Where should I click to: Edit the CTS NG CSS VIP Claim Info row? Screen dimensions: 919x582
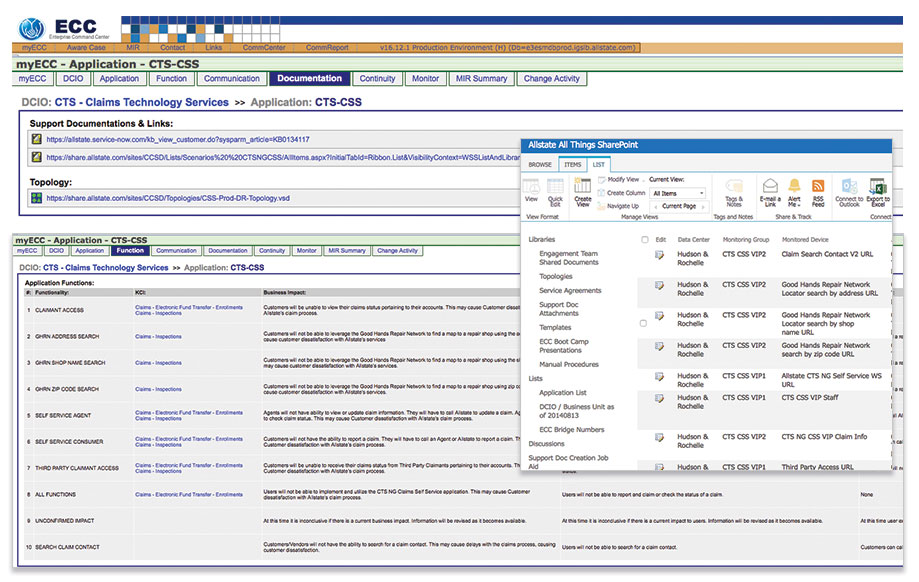click(659, 438)
